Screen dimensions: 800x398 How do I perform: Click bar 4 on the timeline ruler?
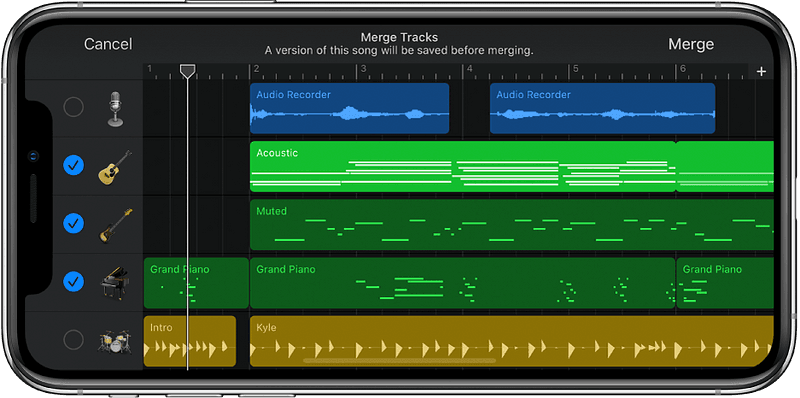470,69
